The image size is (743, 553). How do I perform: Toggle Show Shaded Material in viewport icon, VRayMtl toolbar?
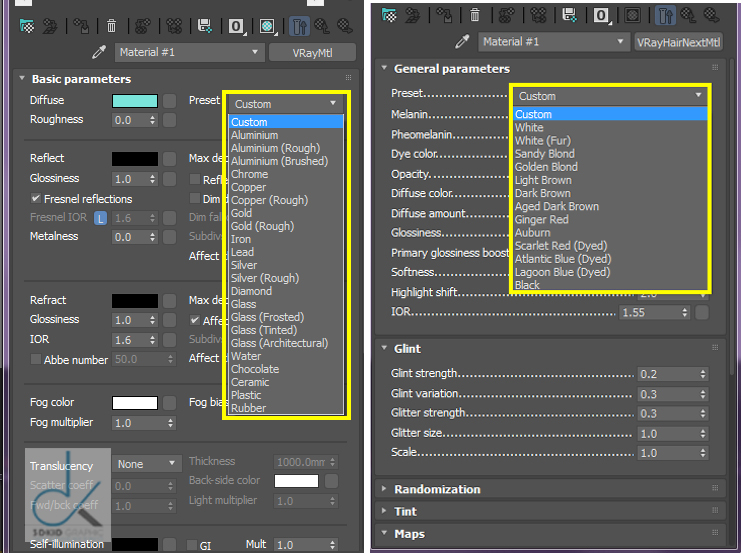click(x=267, y=26)
